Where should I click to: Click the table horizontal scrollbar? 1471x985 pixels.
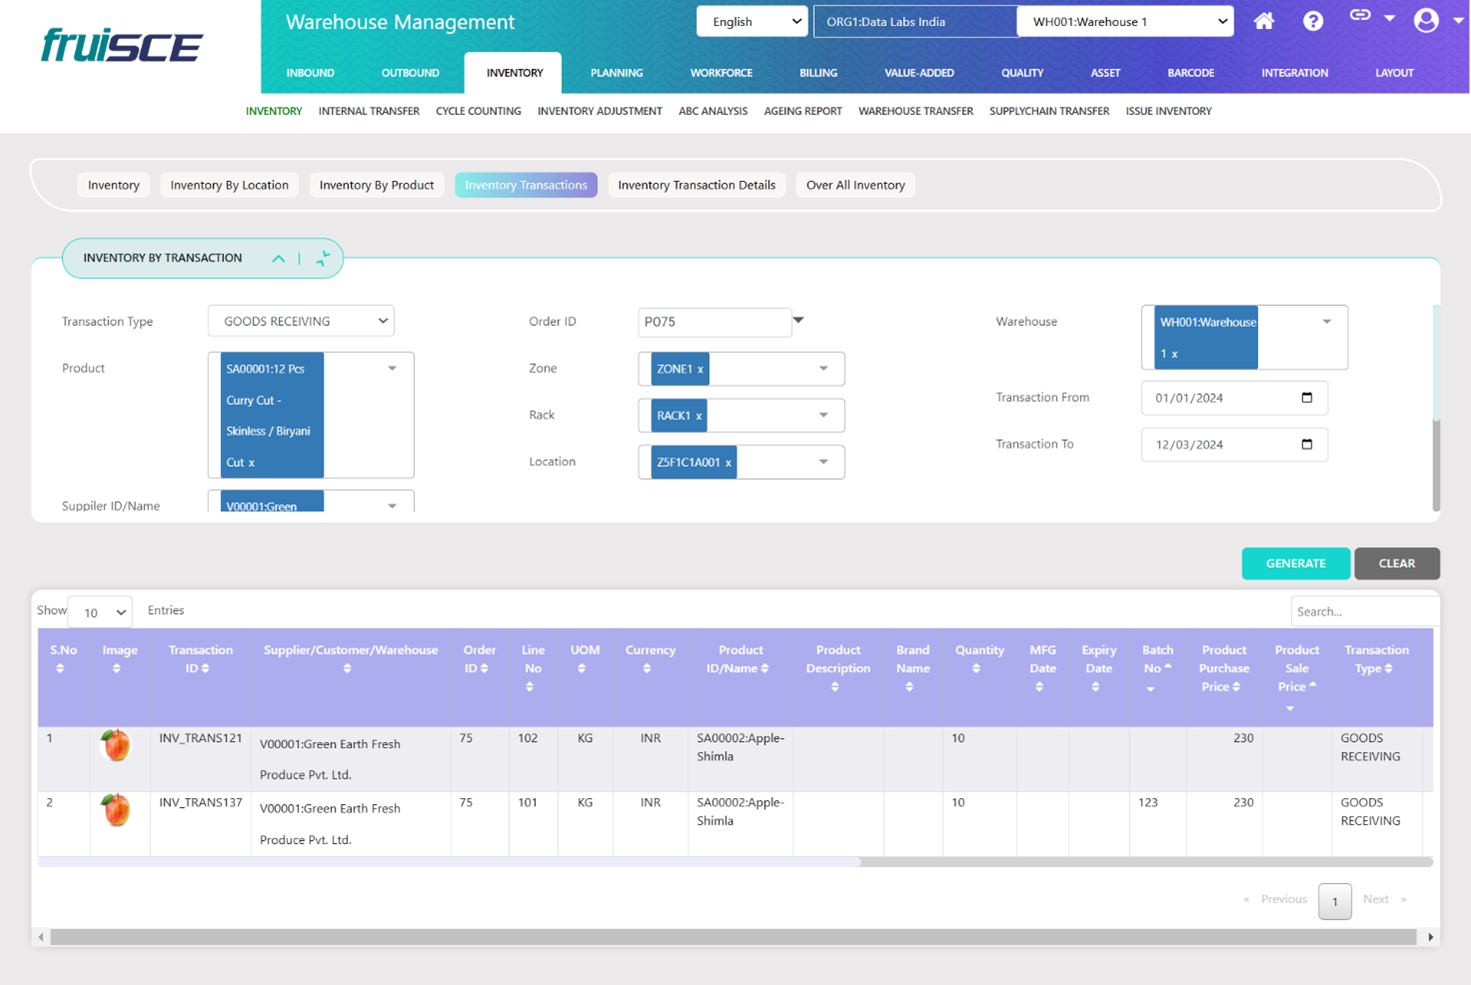[x=448, y=861]
